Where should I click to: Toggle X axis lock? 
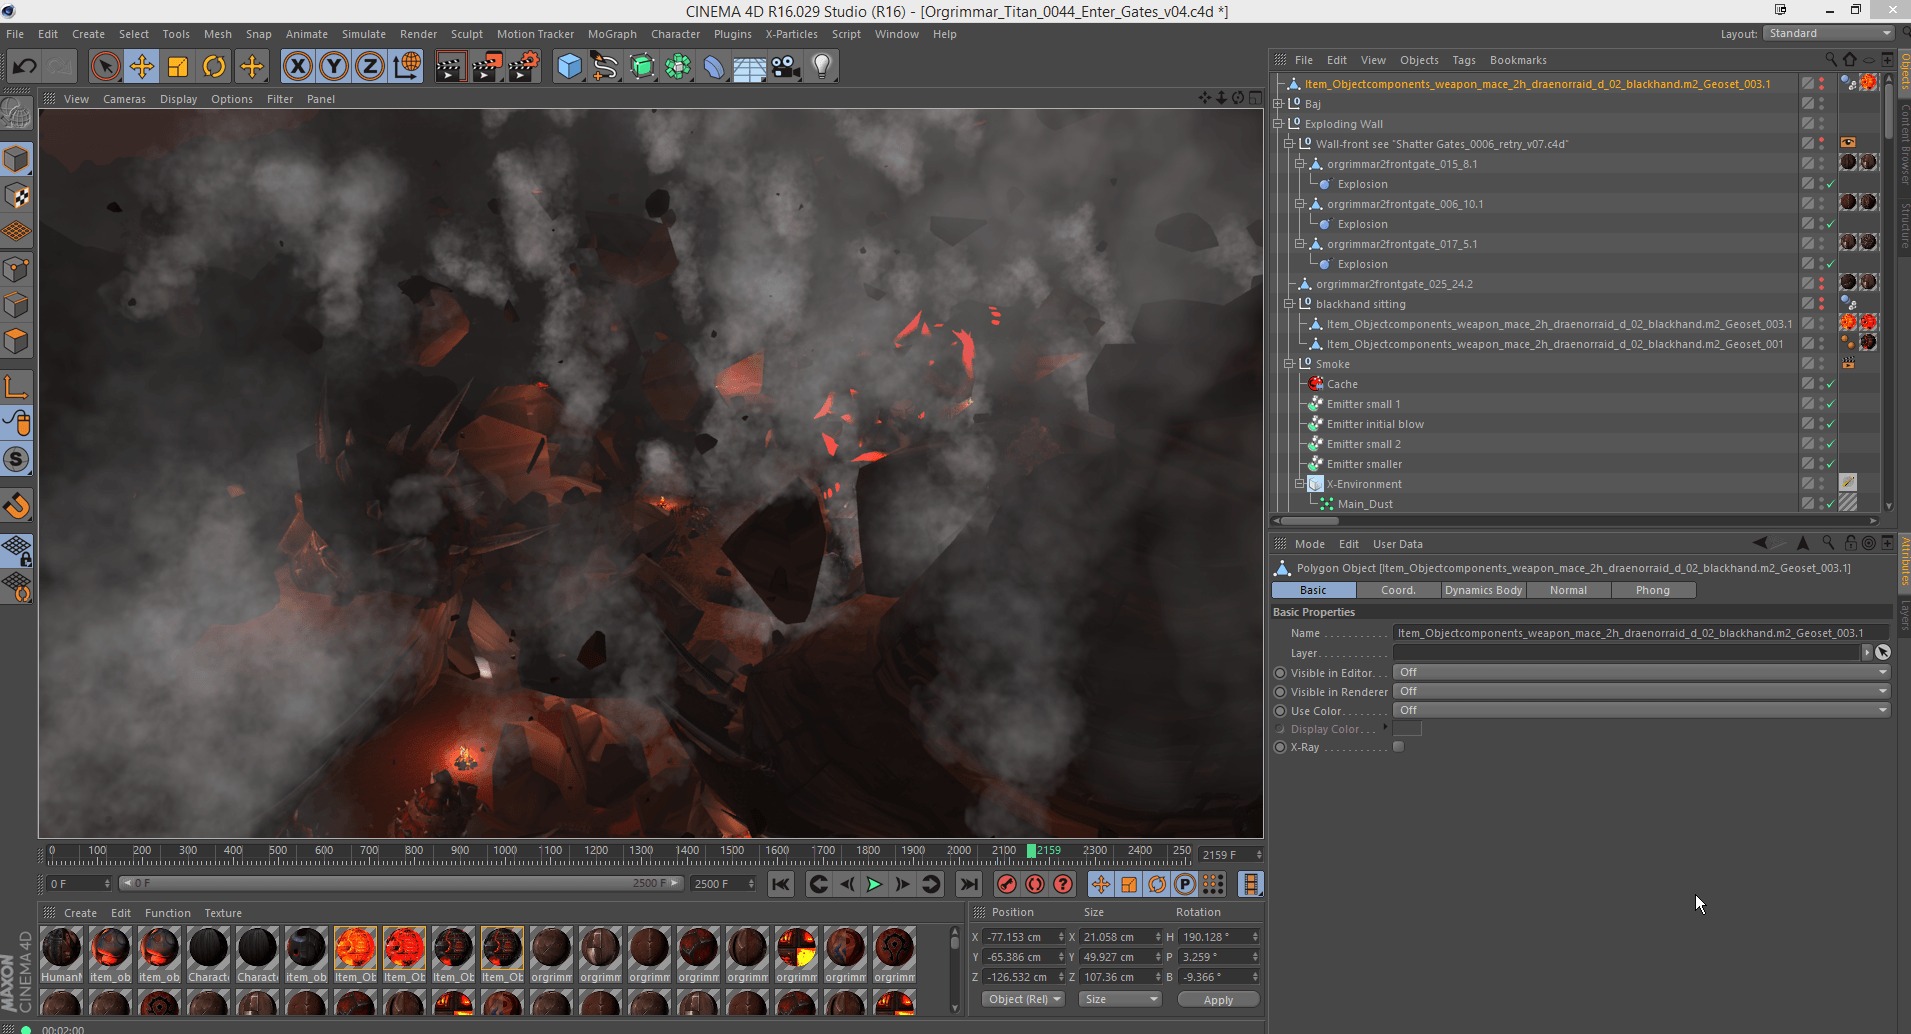click(x=297, y=67)
